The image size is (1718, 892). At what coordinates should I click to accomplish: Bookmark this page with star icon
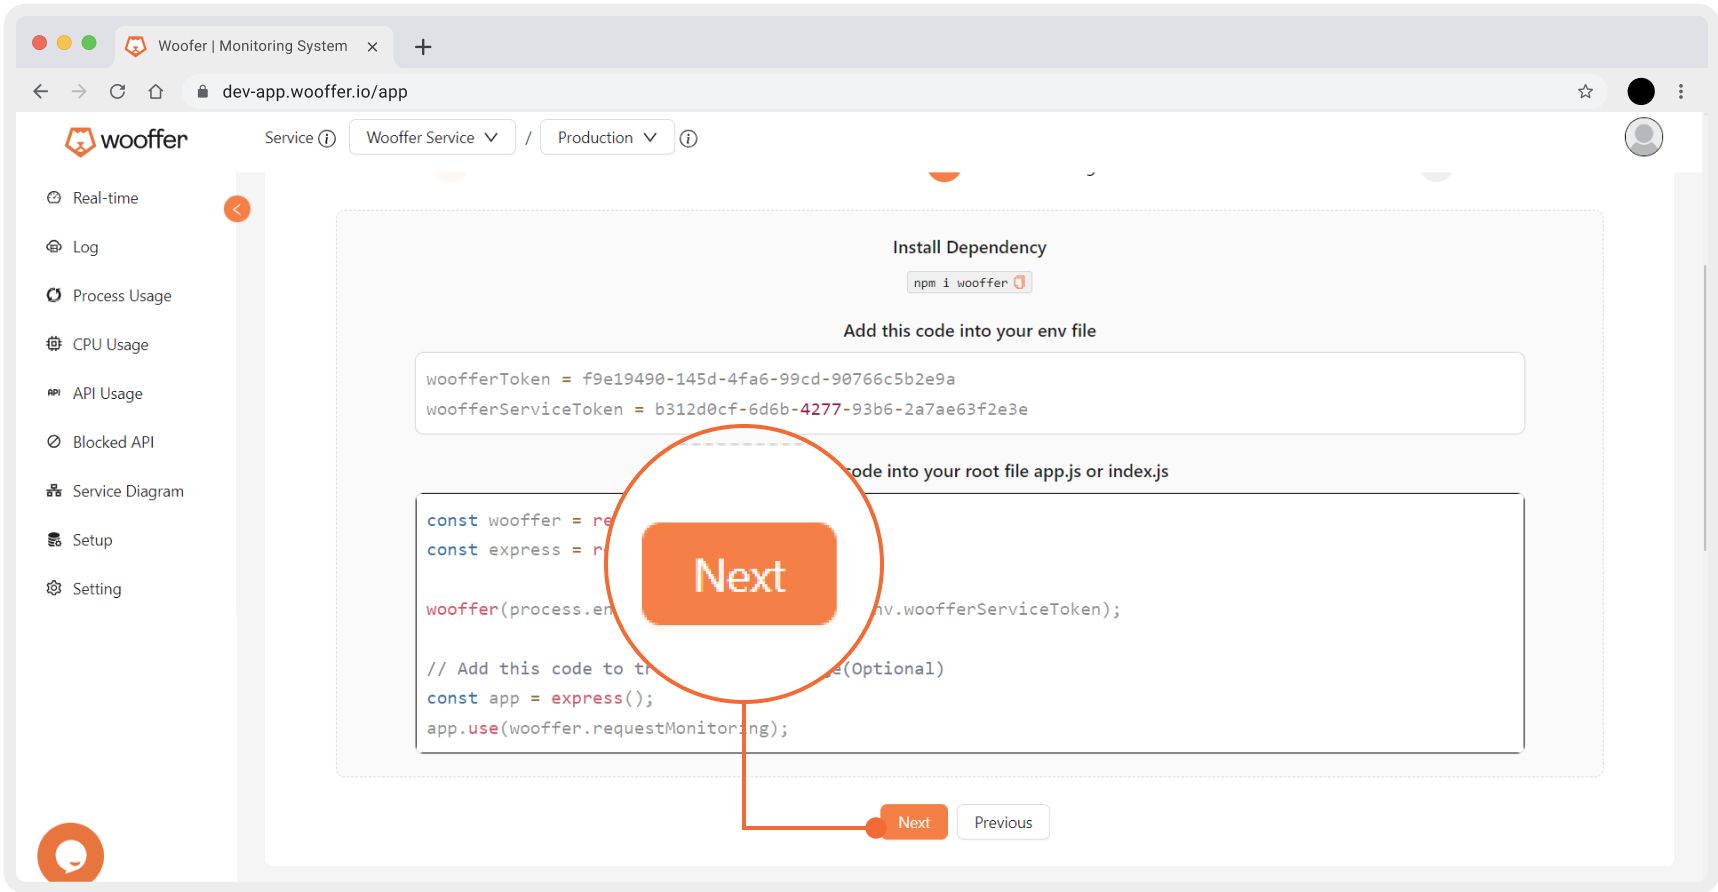1585,91
